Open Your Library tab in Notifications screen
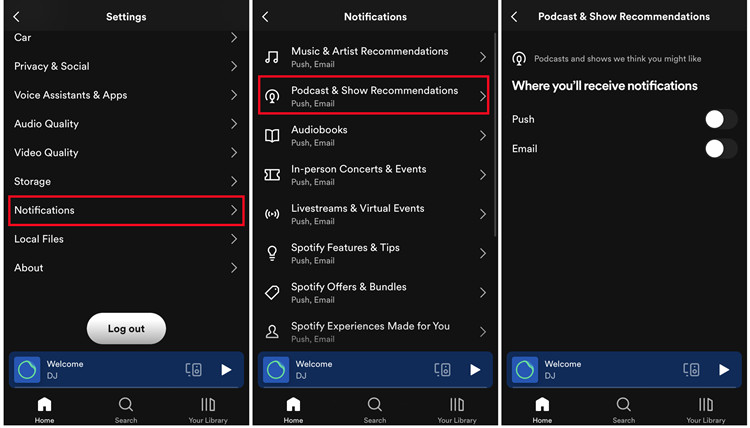 coord(457,410)
